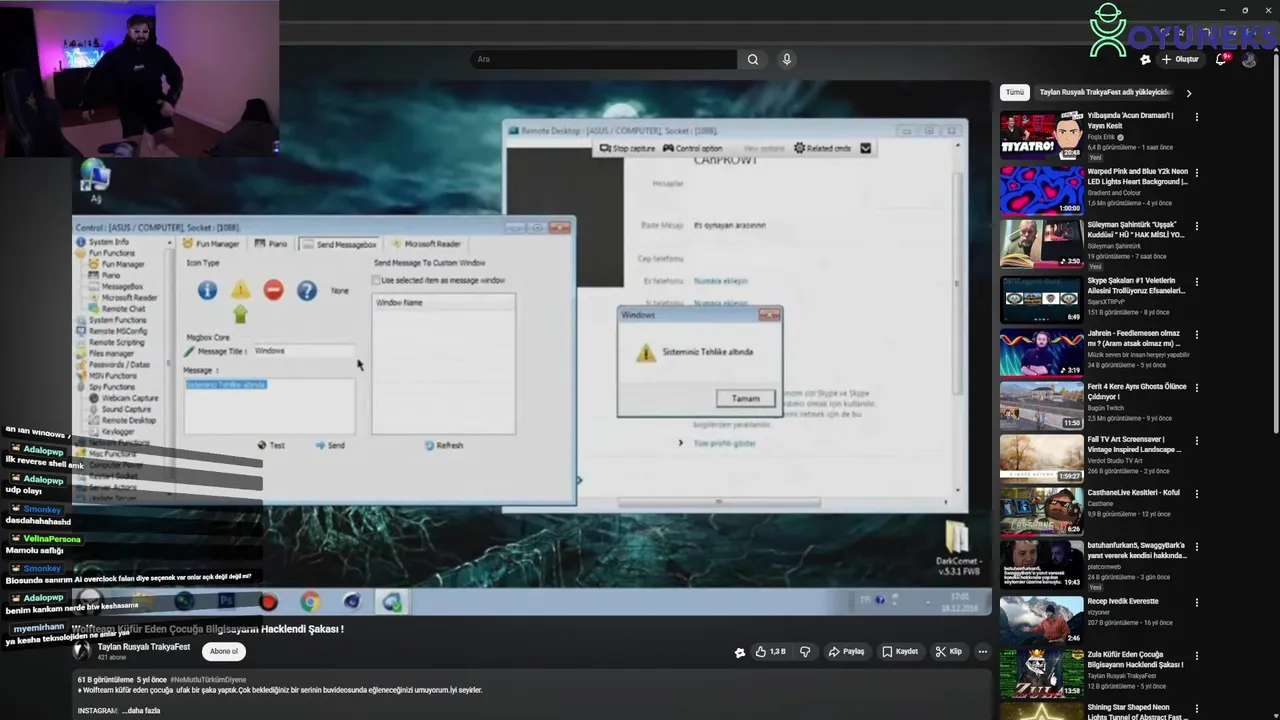1280x720 pixels.
Task: Start voice search with microphone icon
Action: [x=787, y=59]
